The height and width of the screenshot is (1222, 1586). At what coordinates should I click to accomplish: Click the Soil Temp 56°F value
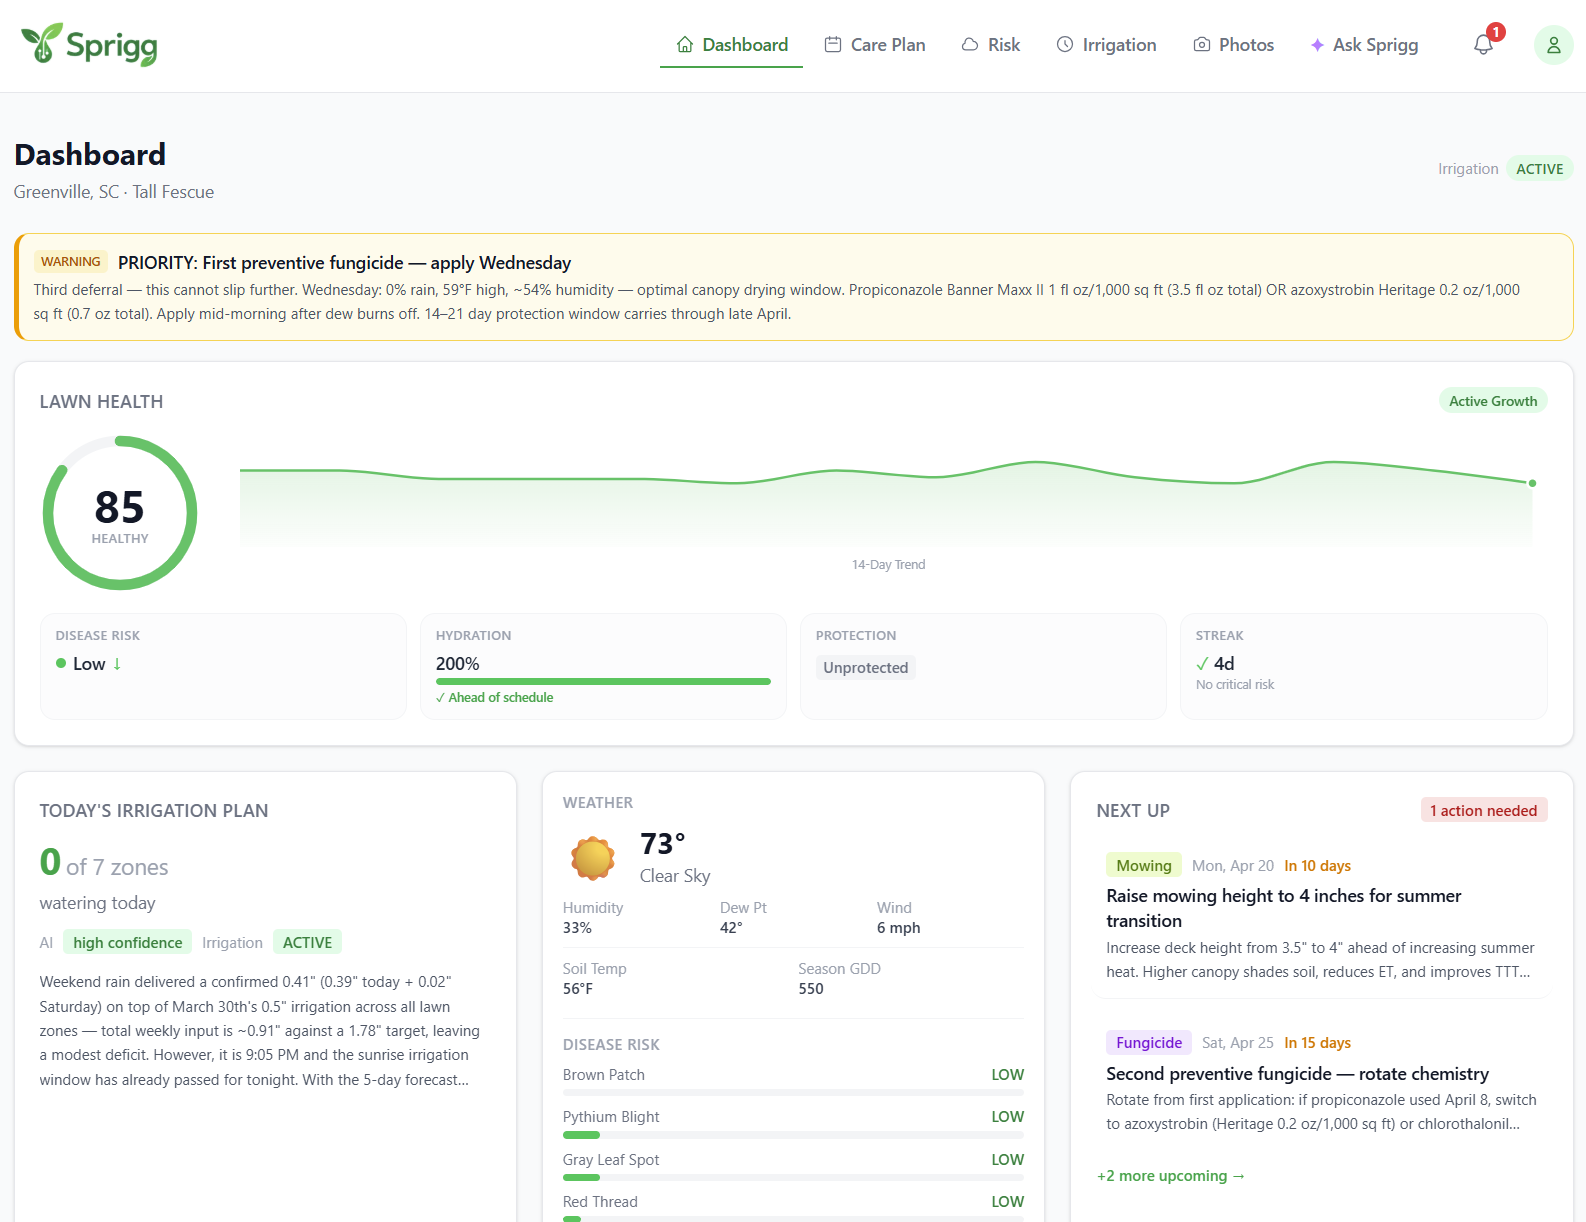click(x=578, y=989)
